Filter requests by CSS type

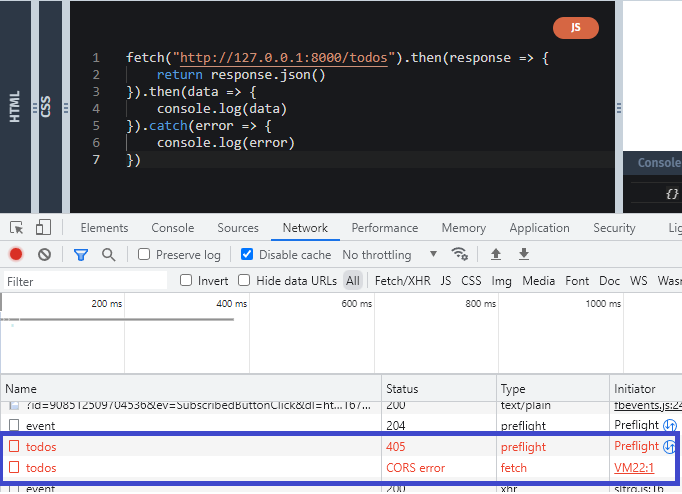471,281
